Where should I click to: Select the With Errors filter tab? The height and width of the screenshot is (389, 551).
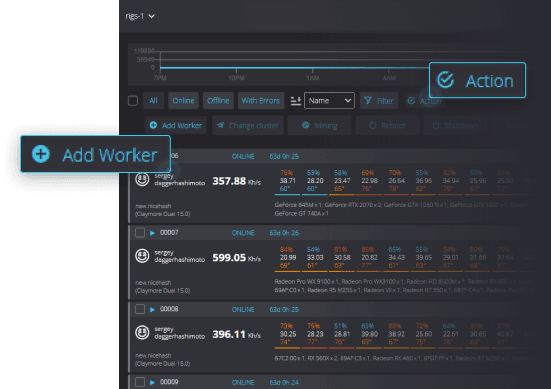point(261,101)
